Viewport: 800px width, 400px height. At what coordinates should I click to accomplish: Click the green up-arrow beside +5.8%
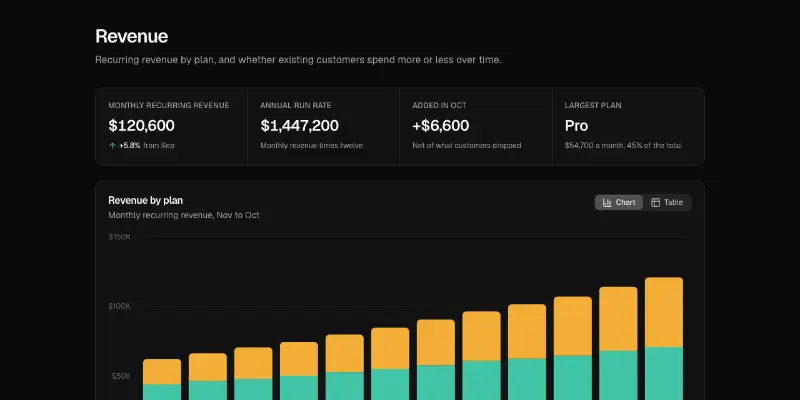(x=112, y=146)
